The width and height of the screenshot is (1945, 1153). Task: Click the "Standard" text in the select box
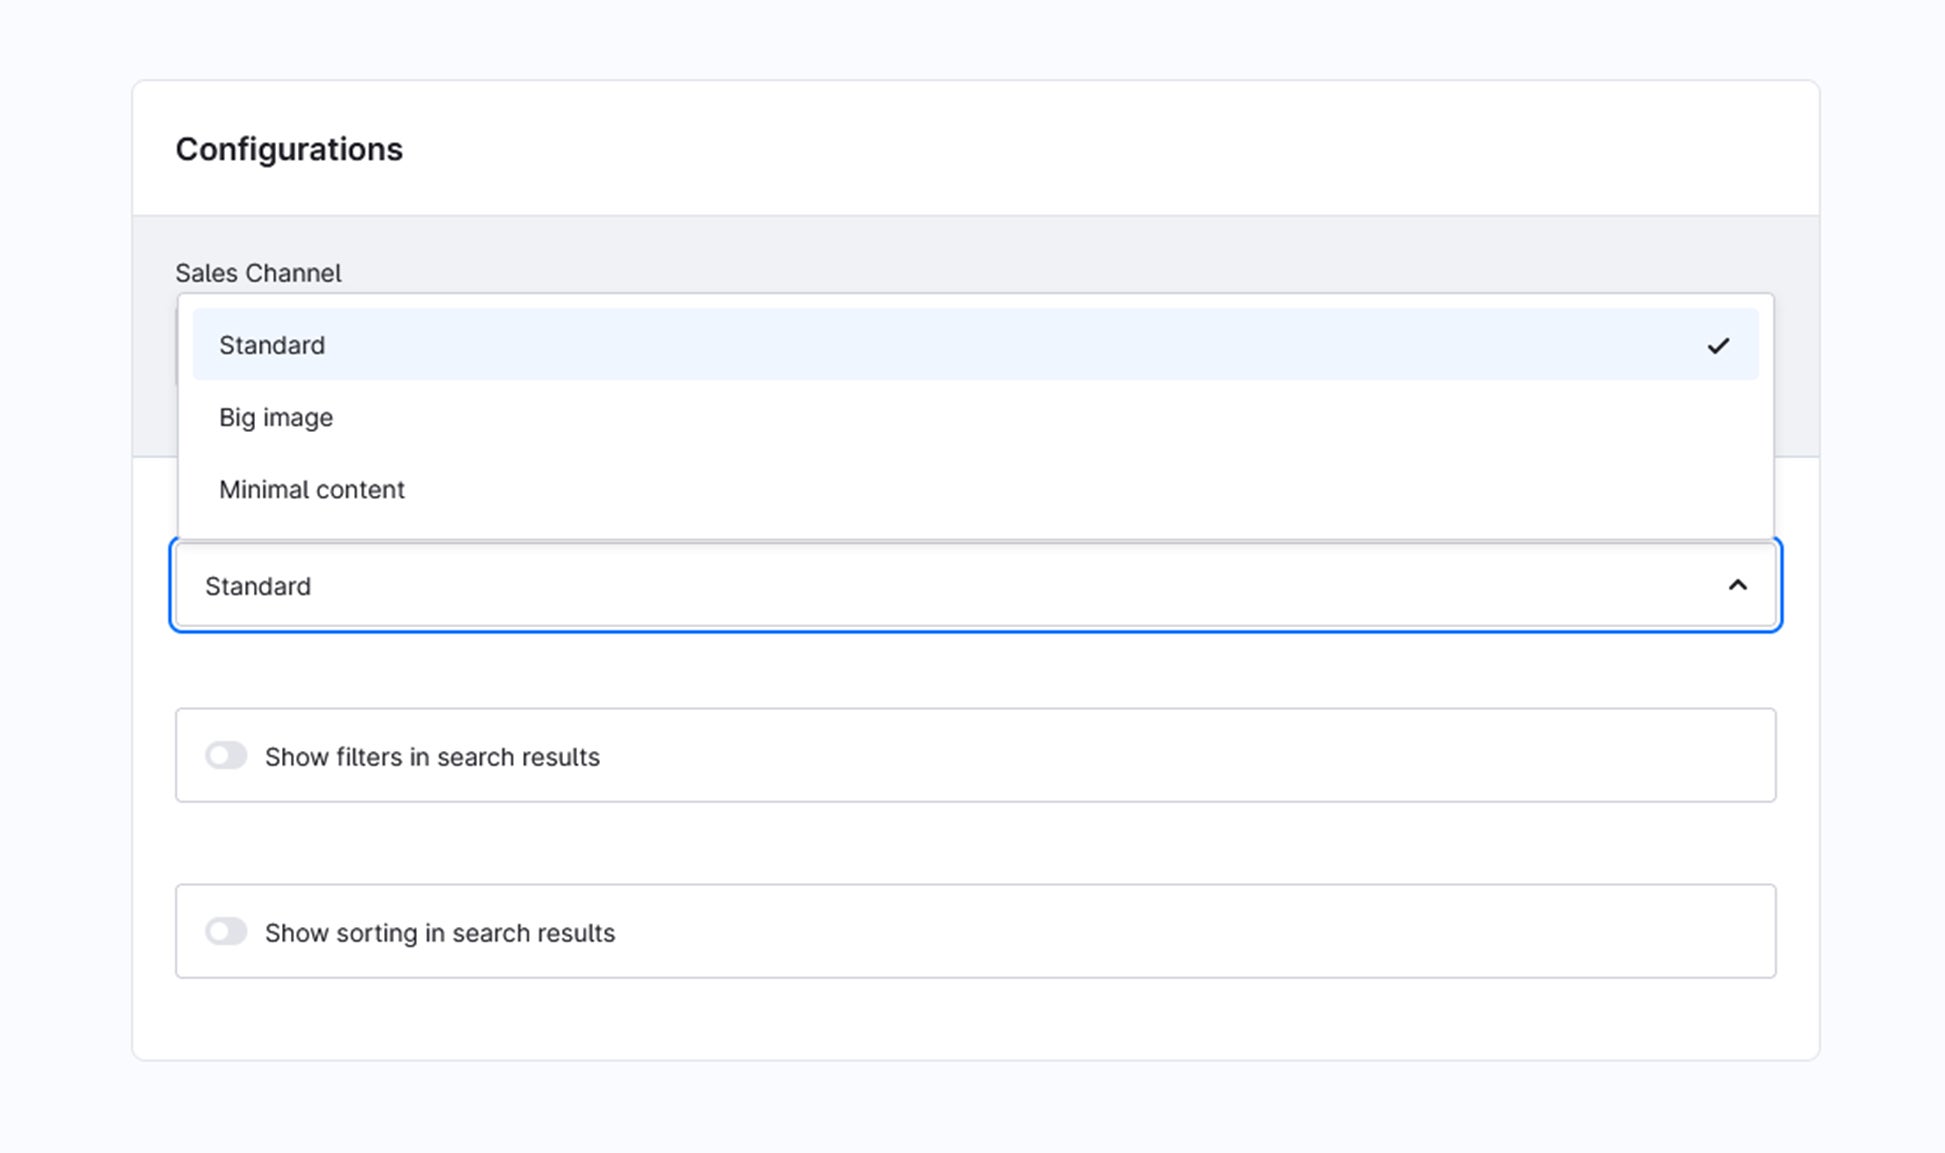[x=258, y=586]
